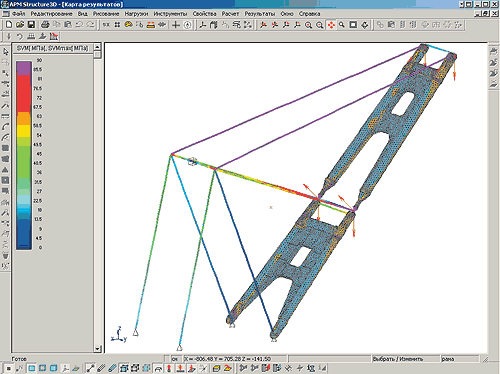Save the model with the floppy disk icon
500x374 pixels.
pos(31,25)
